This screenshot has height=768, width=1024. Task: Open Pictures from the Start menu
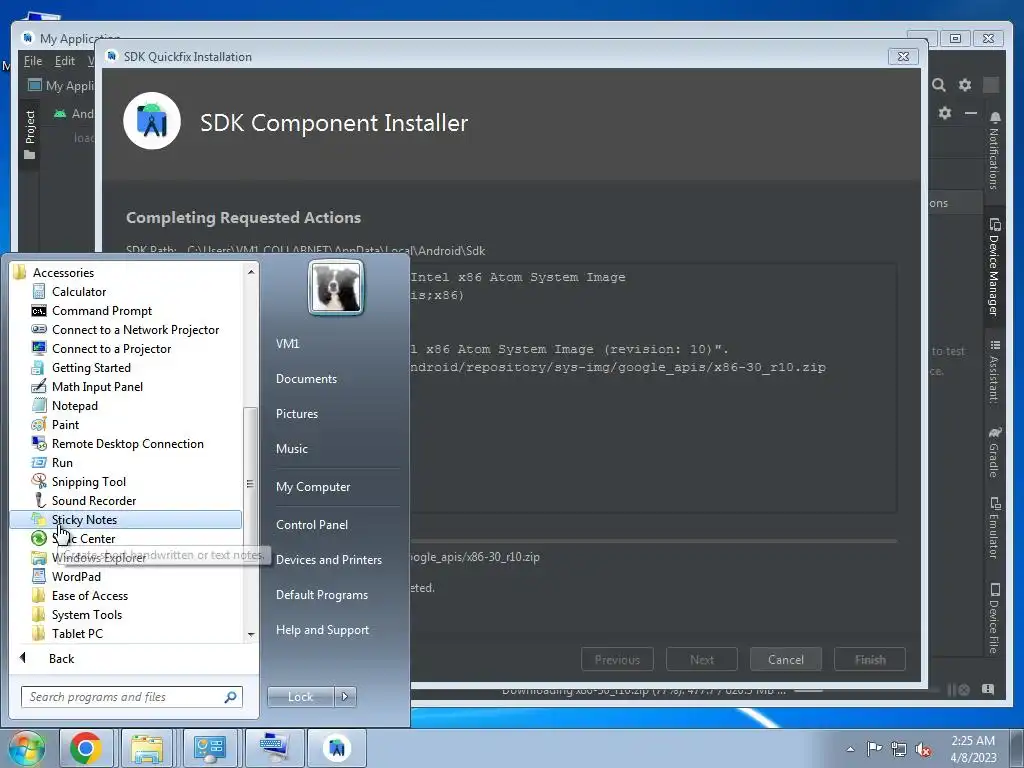pyautogui.click(x=296, y=414)
